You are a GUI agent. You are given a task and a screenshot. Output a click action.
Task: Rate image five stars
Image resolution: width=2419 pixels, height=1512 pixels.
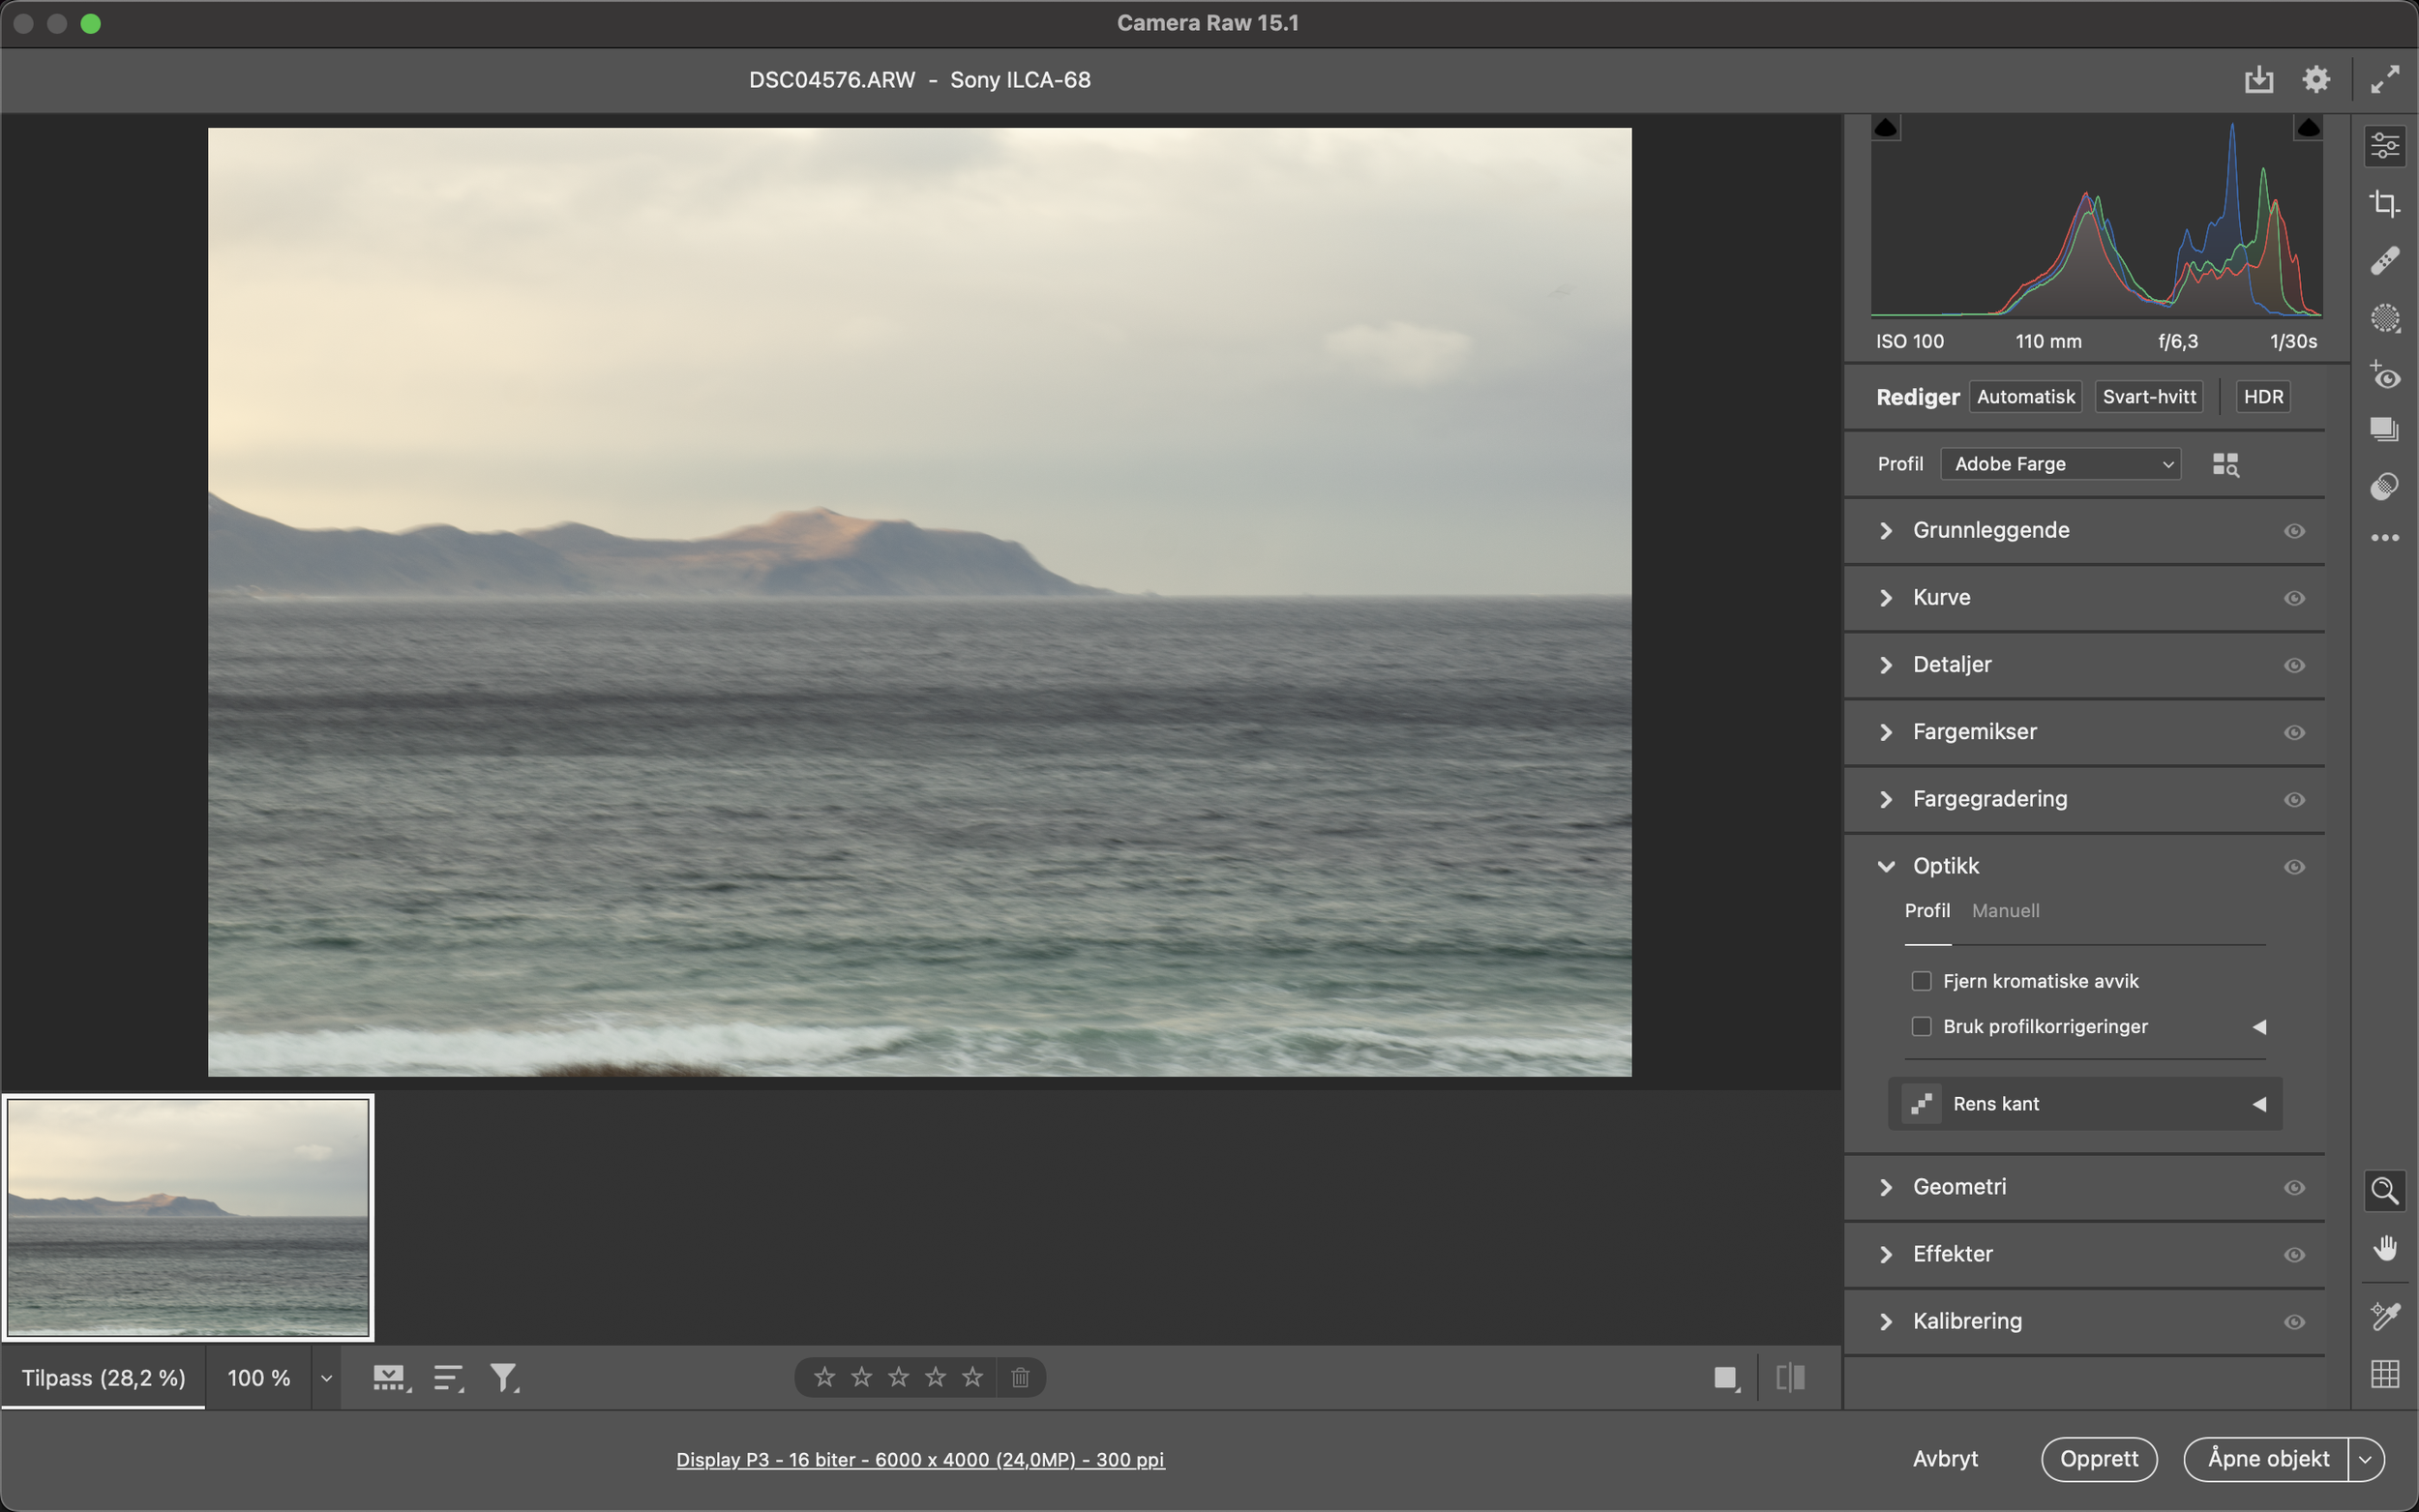click(972, 1377)
